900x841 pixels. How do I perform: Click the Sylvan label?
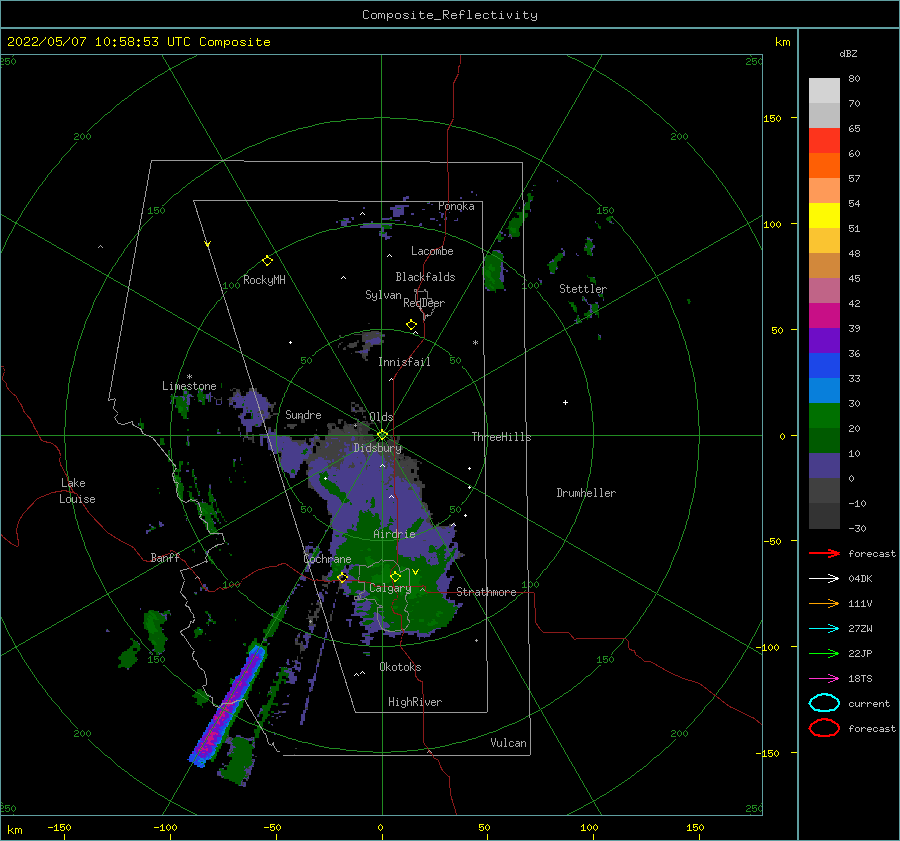tap(383, 295)
